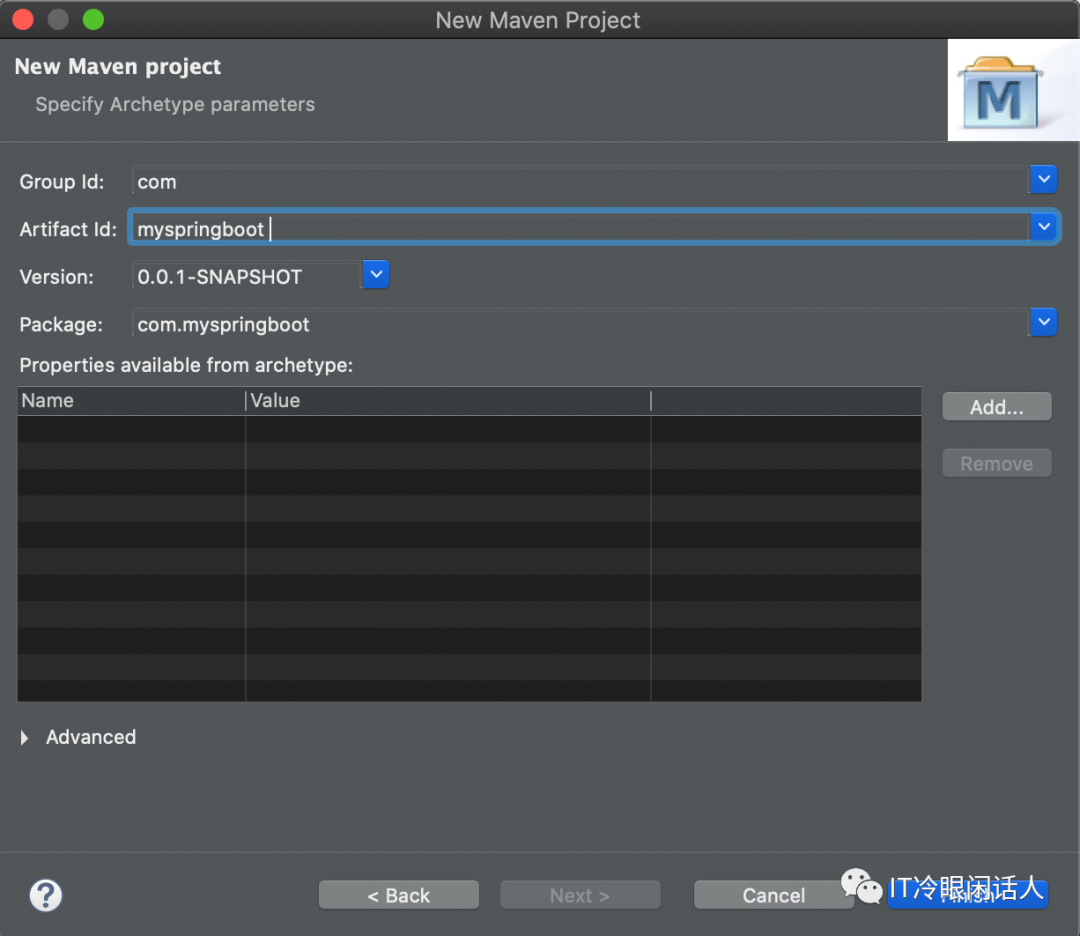This screenshot has width=1080, height=936.
Task: Open the Artifact Id dropdown arrow
Action: tap(1043, 227)
